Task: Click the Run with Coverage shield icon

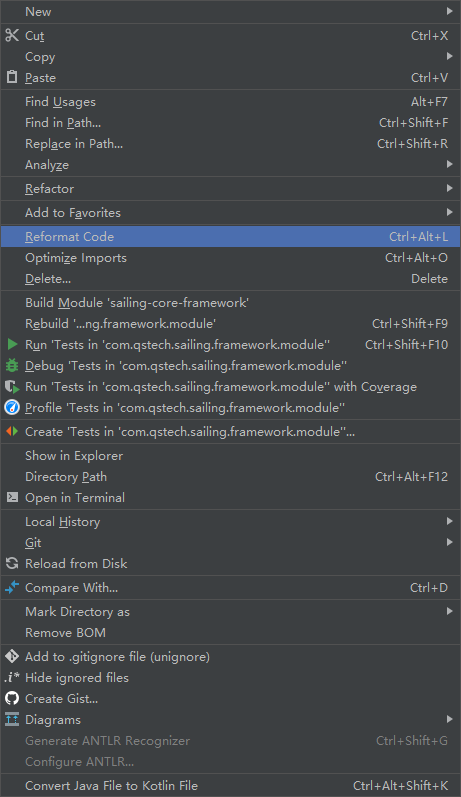Action: click(x=12, y=386)
